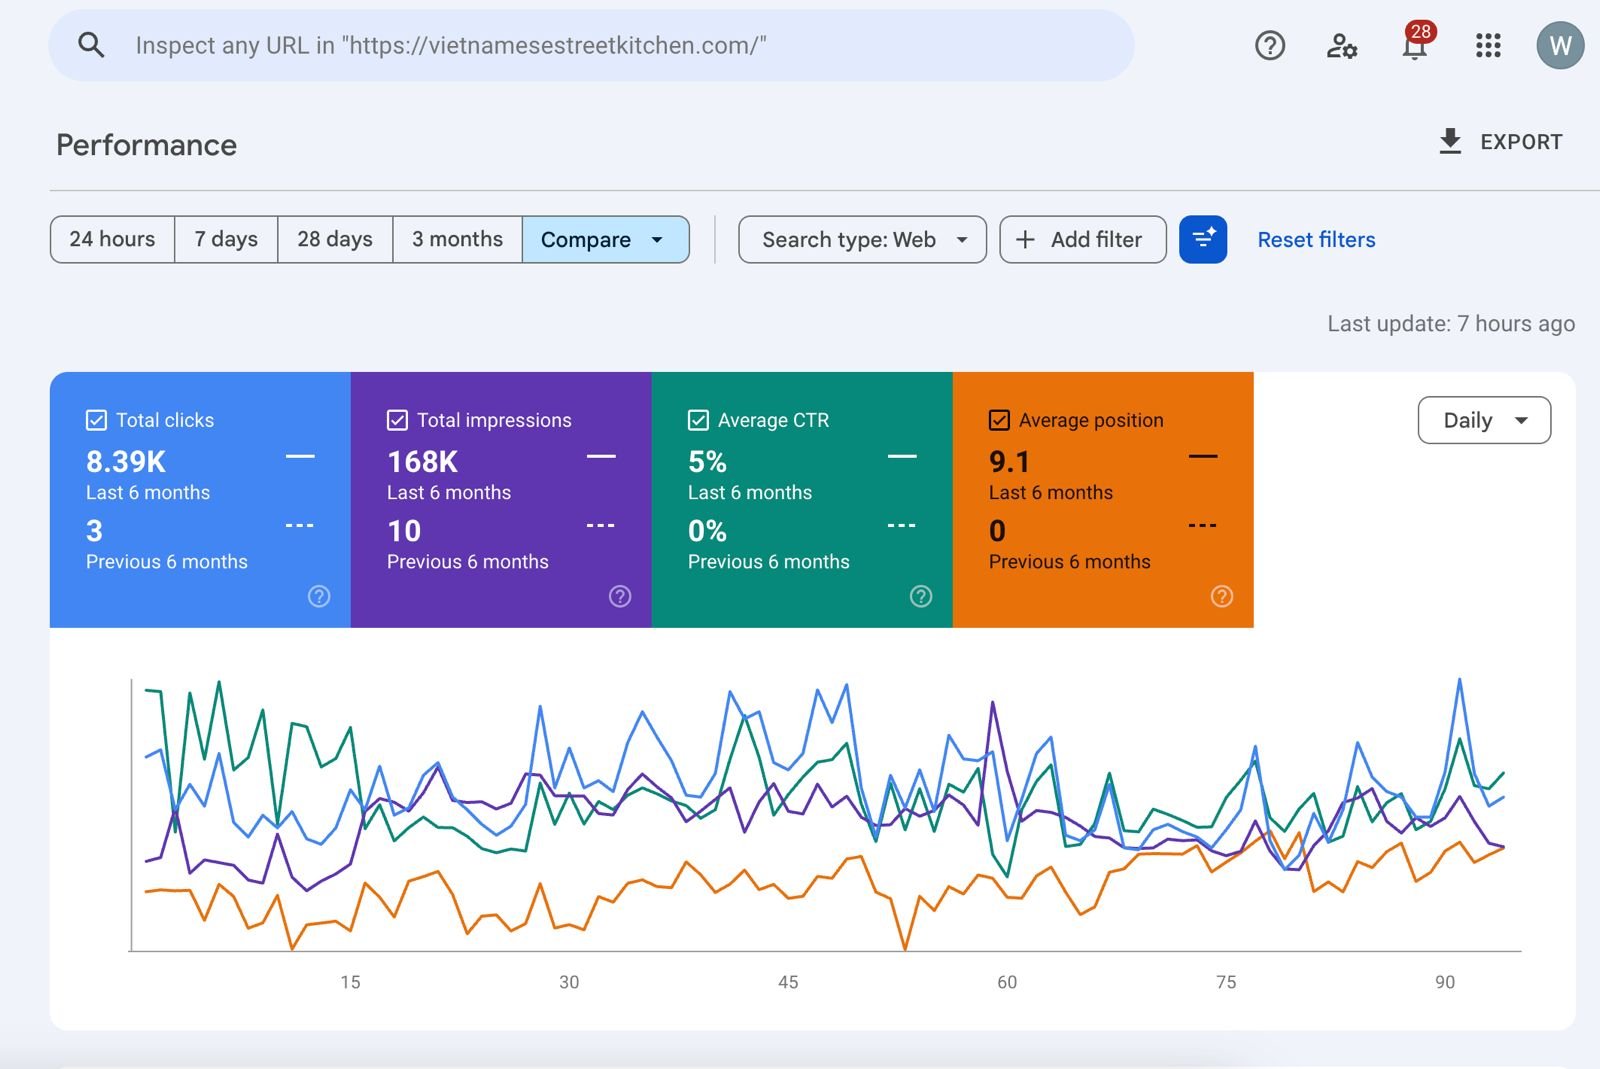
Task: Toggle the Average CTR checkbox
Action: (x=698, y=420)
